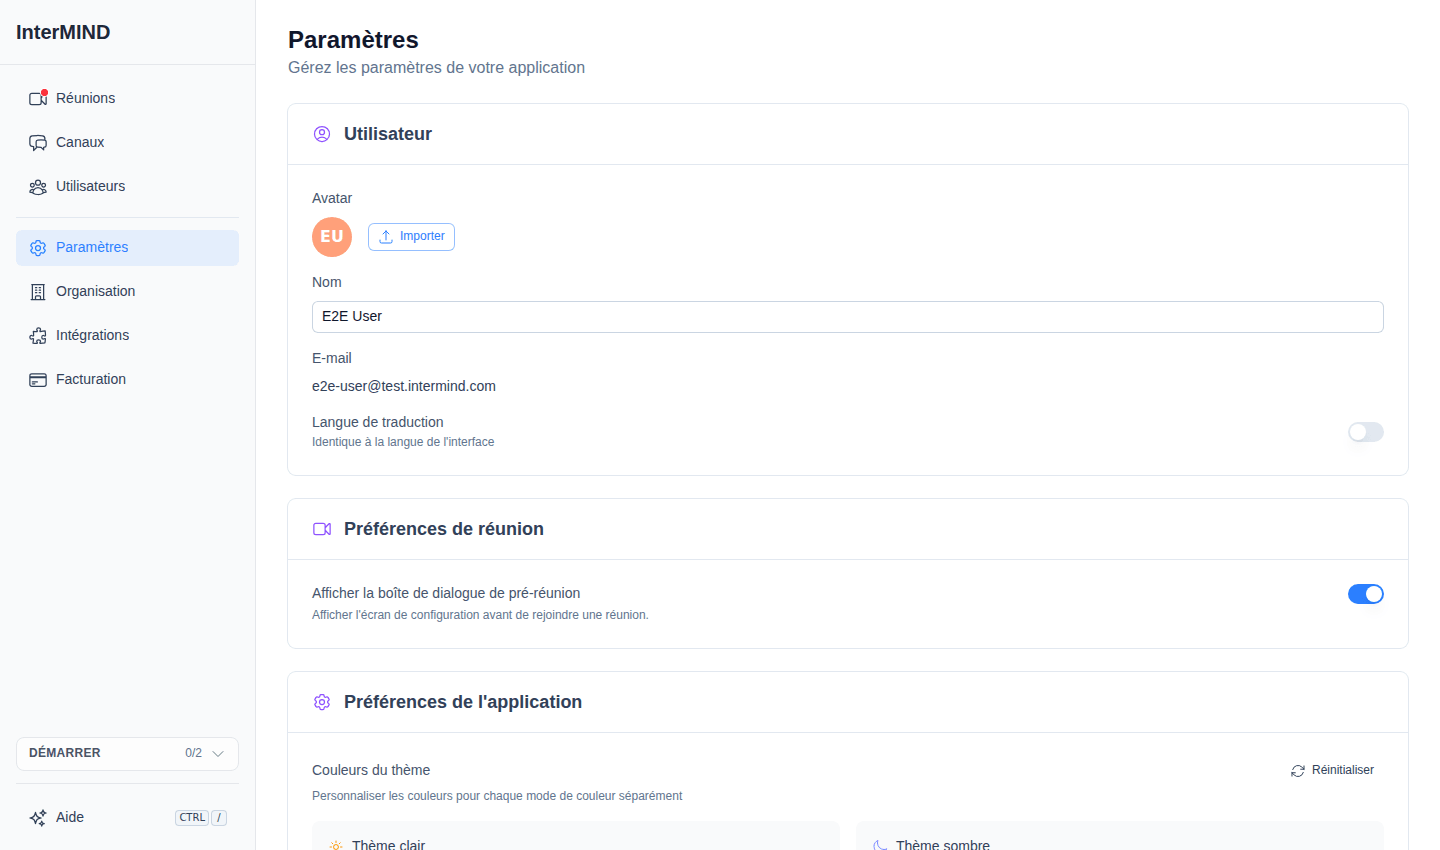Click 'Identique à la langue de l'interface' text
The image size is (1440, 850).
click(x=403, y=442)
